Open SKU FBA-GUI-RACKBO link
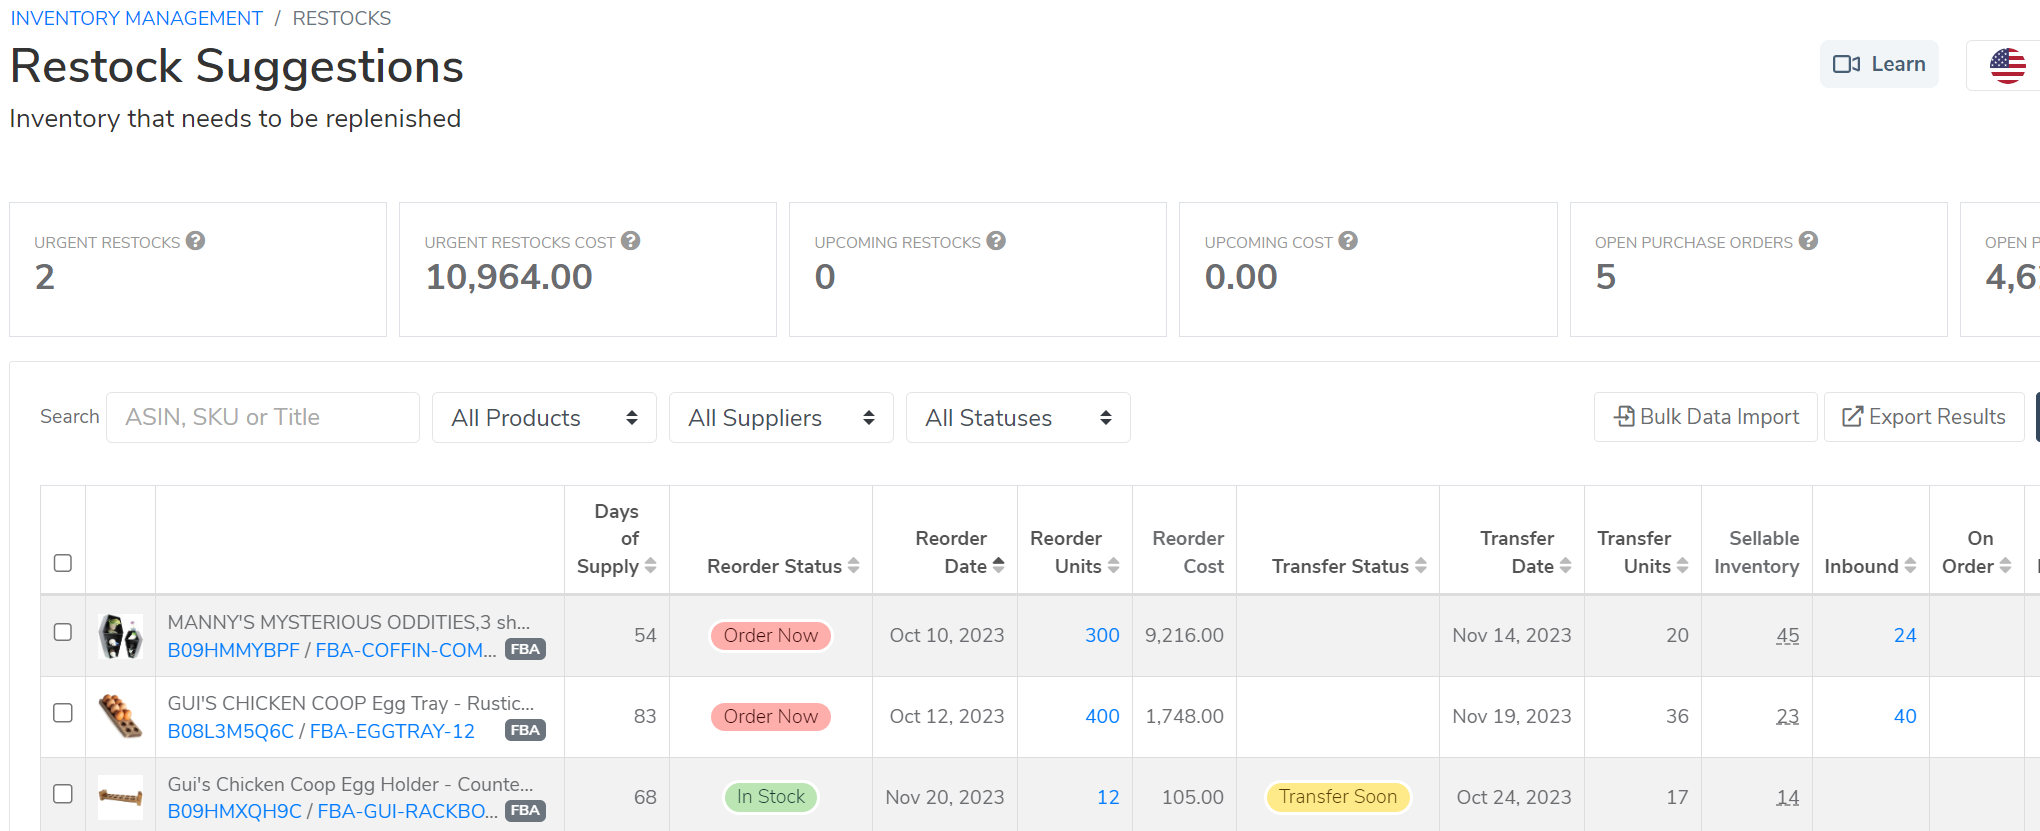2040x831 pixels. pos(408,811)
